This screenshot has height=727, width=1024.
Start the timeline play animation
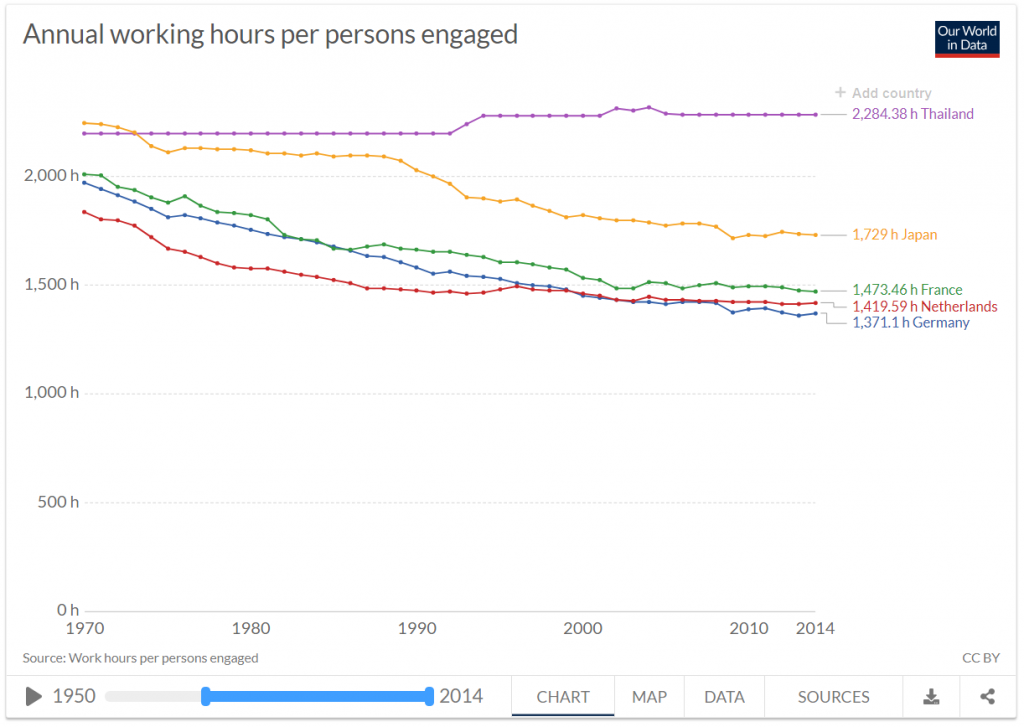click(33, 696)
